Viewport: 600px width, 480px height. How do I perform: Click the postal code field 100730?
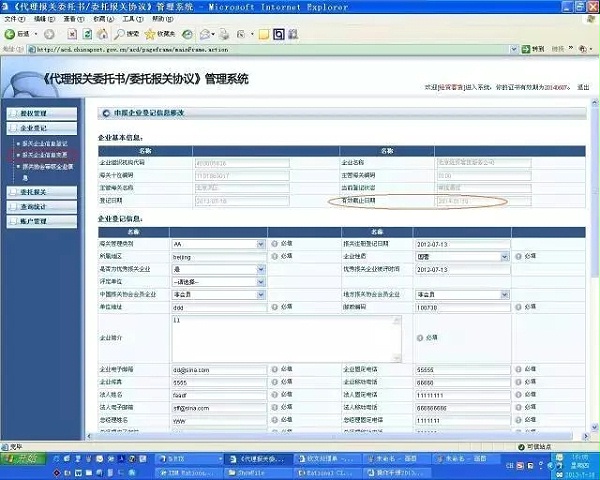[463, 308]
